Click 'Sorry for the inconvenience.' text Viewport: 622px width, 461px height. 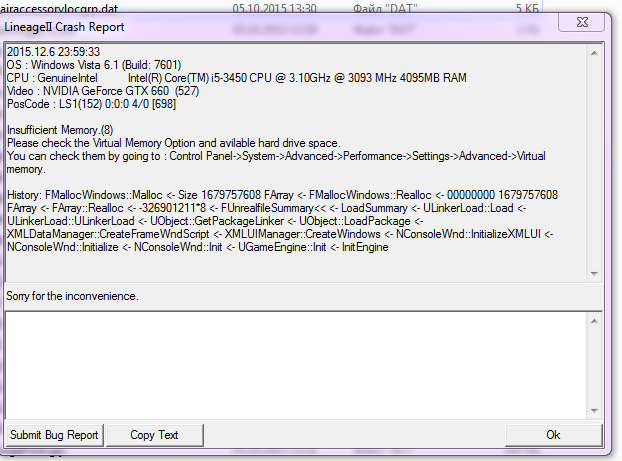[72, 296]
